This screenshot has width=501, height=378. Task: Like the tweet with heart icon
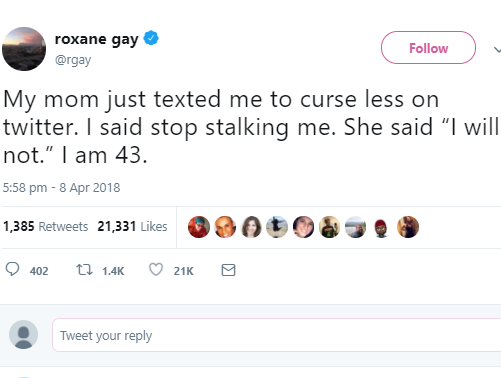[x=156, y=270]
